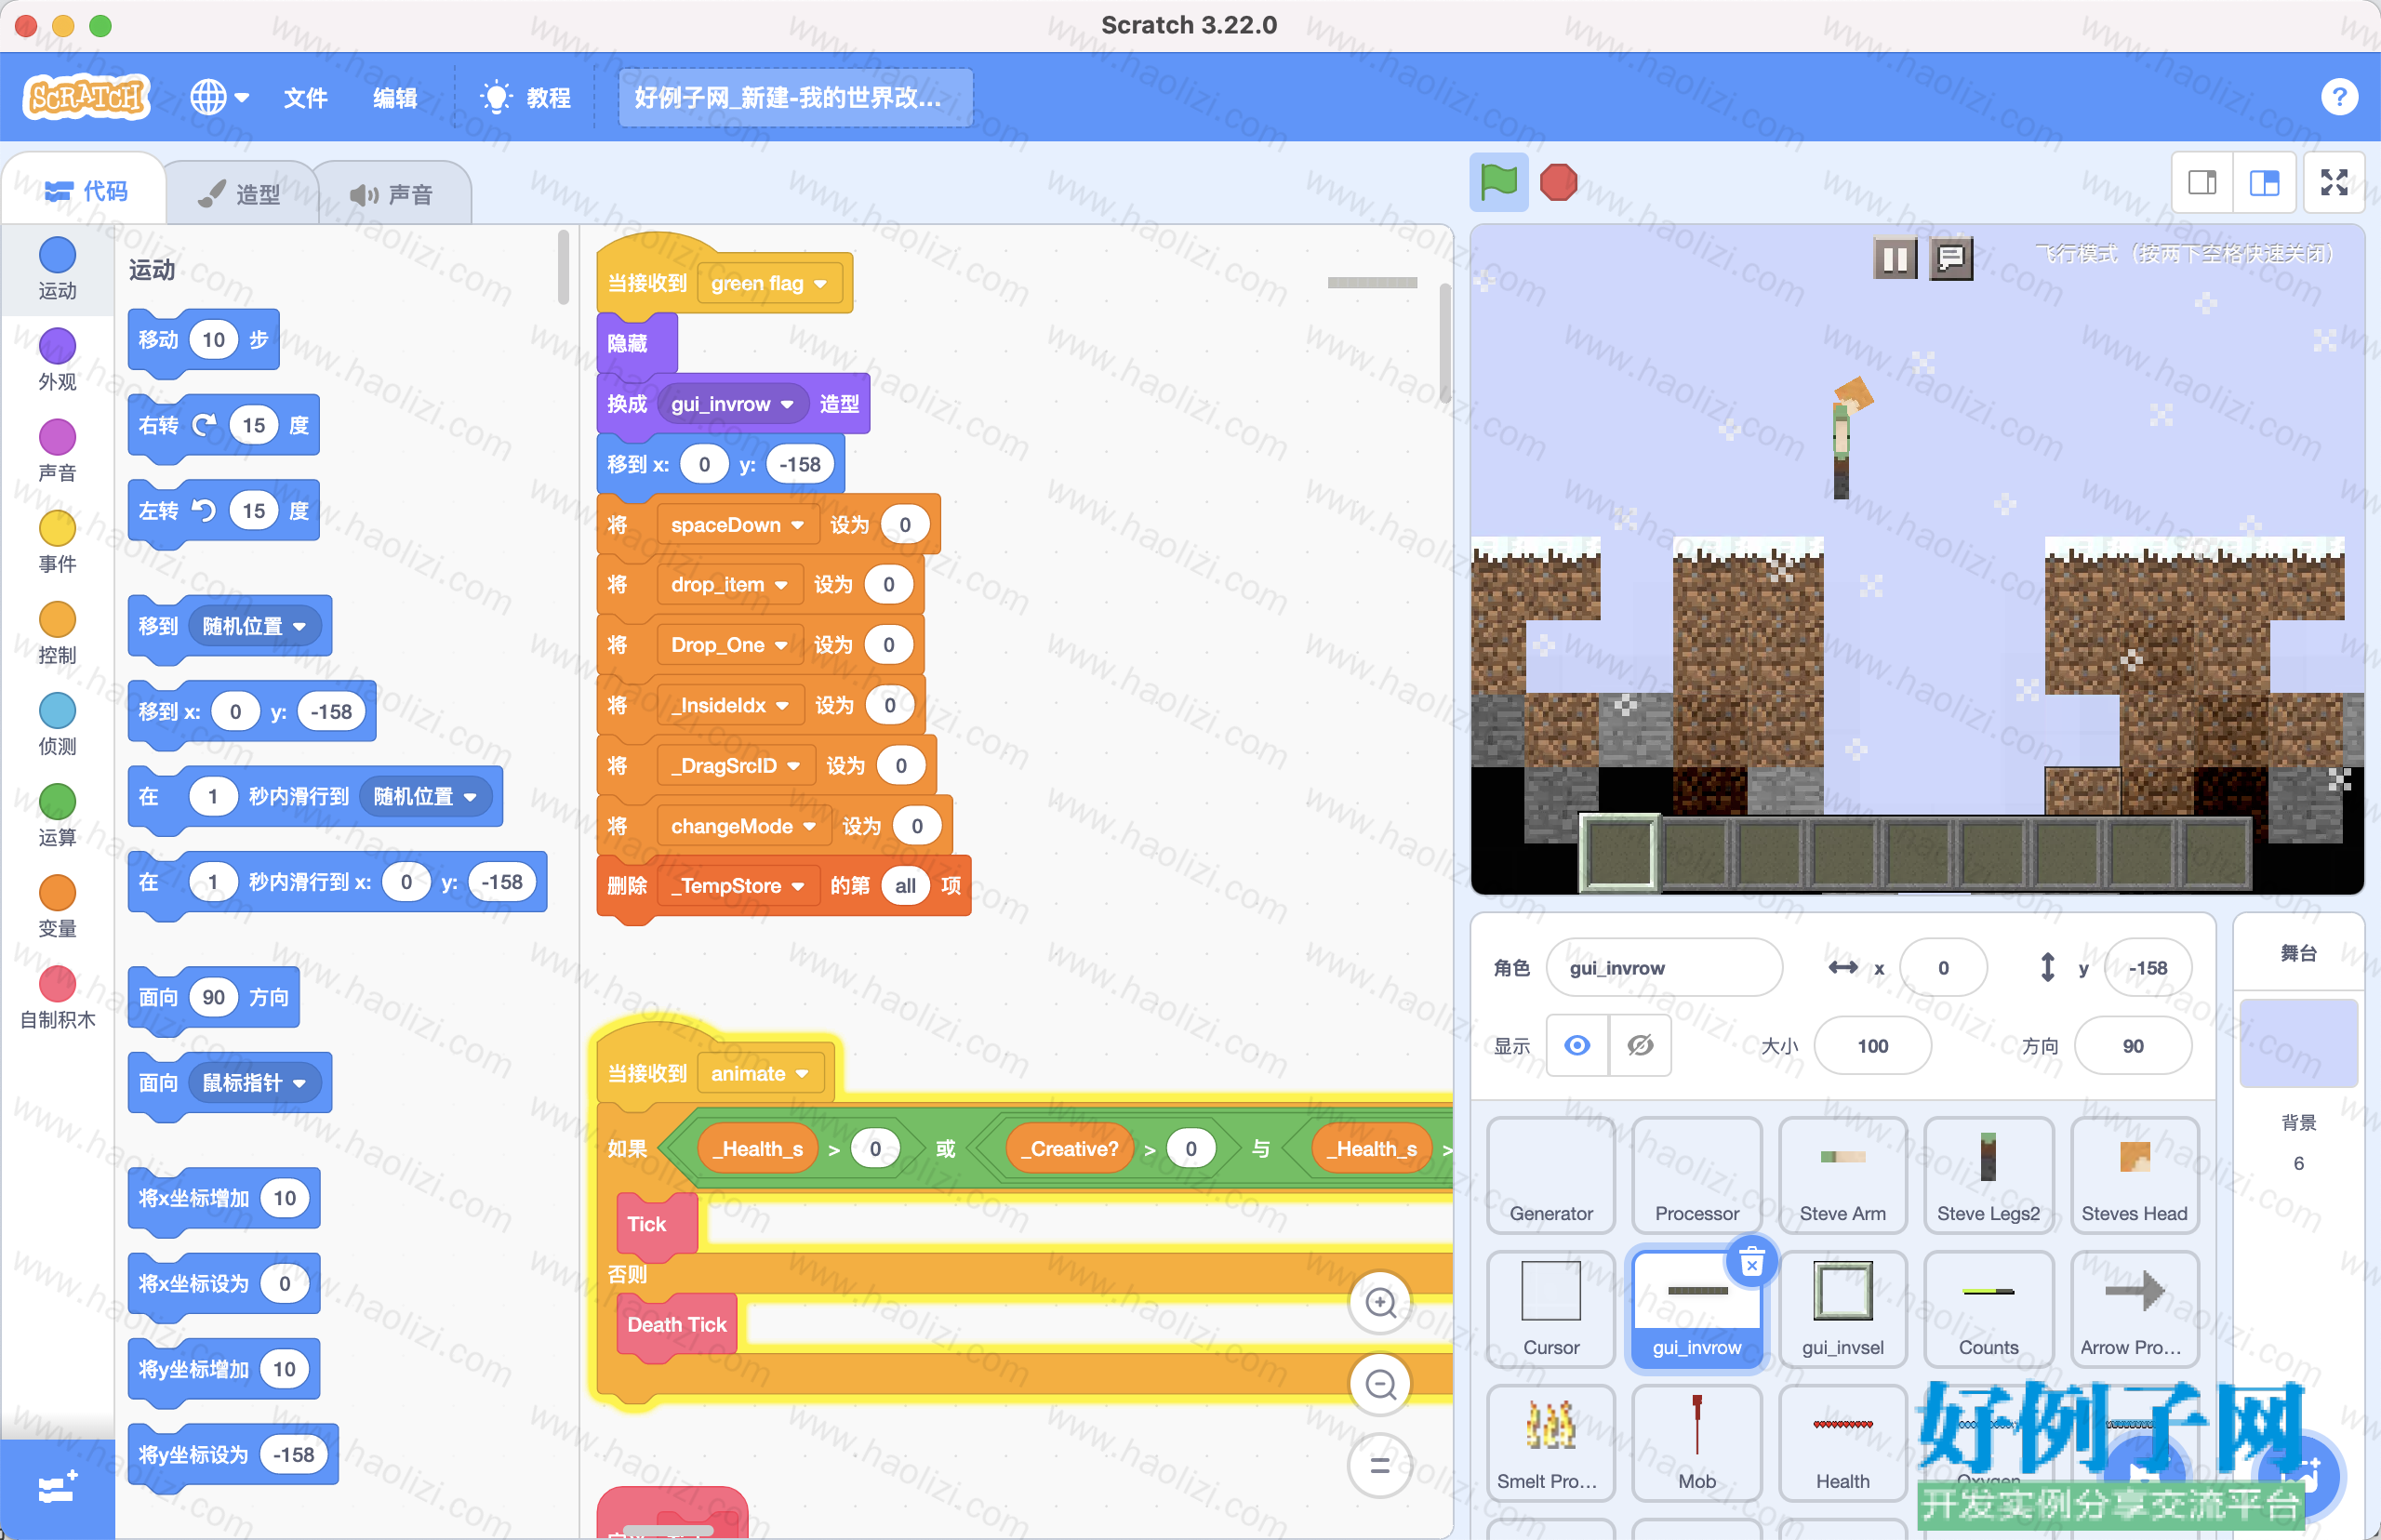Select the stage backdrop thumbnail
2381x1540 pixels.
click(2298, 1043)
